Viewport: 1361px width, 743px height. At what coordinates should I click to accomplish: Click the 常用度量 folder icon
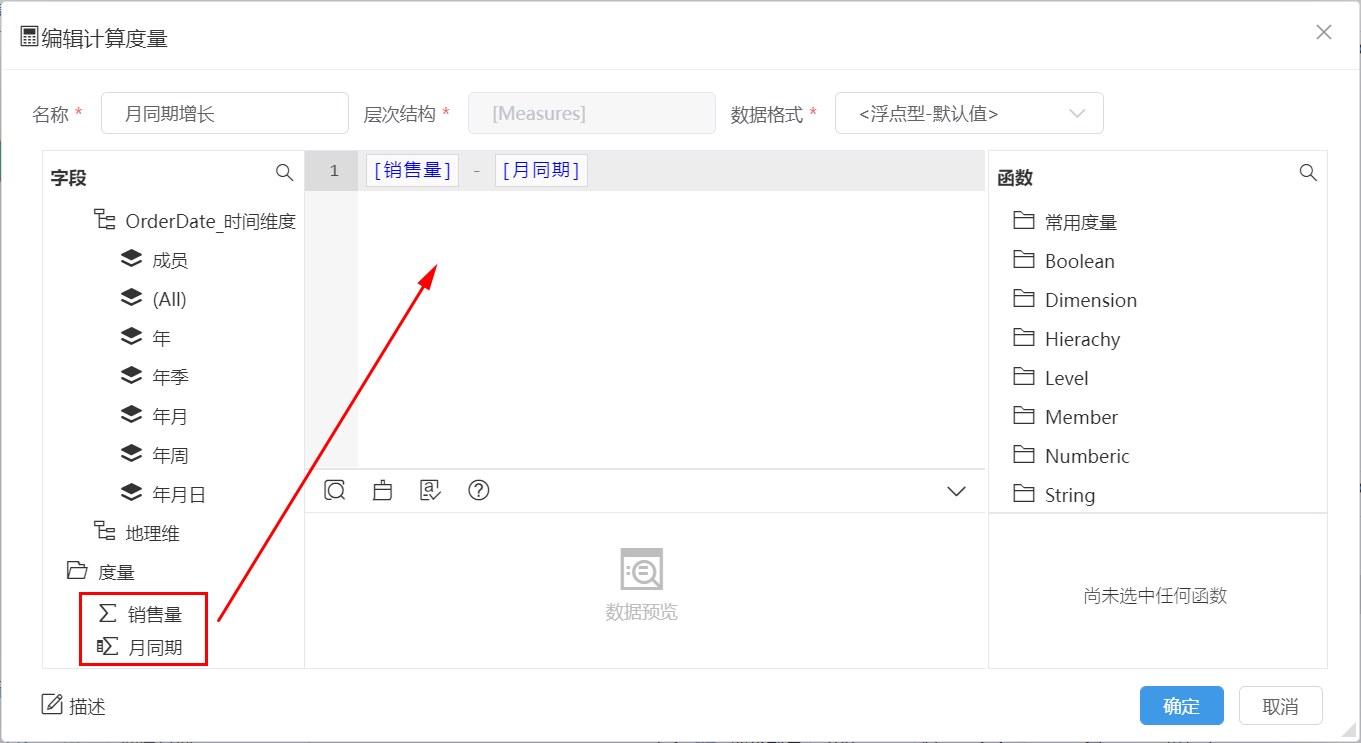click(x=1023, y=220)
